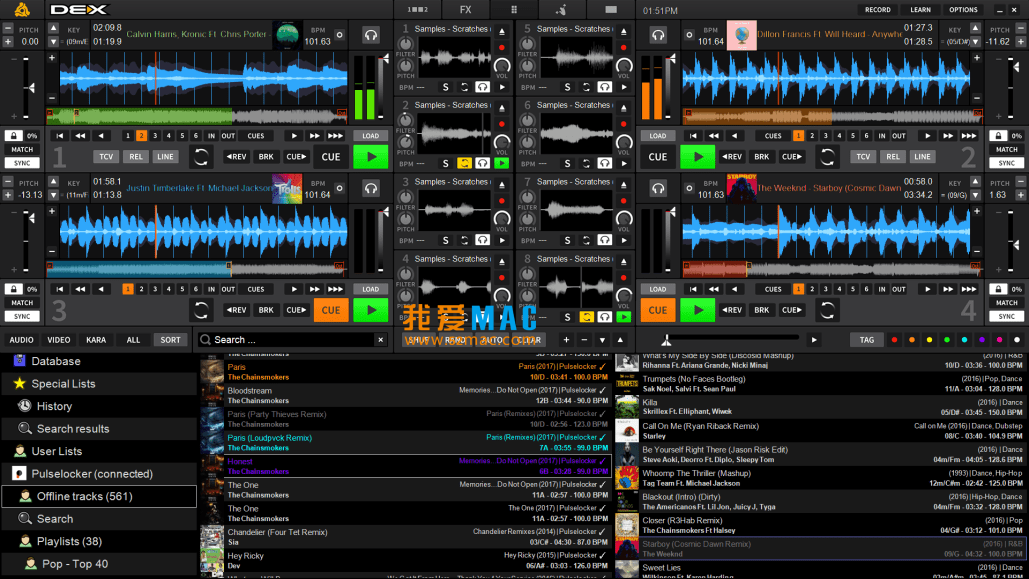1029x579 pixels.
Task: Hit green play on deck 3
Action: click(x=371, y=310)
